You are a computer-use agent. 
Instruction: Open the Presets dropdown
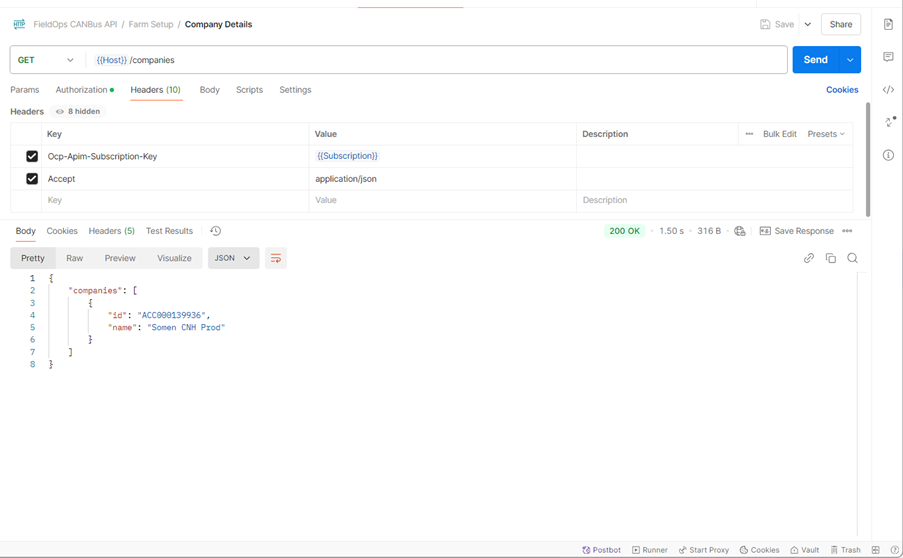(826, 134)
